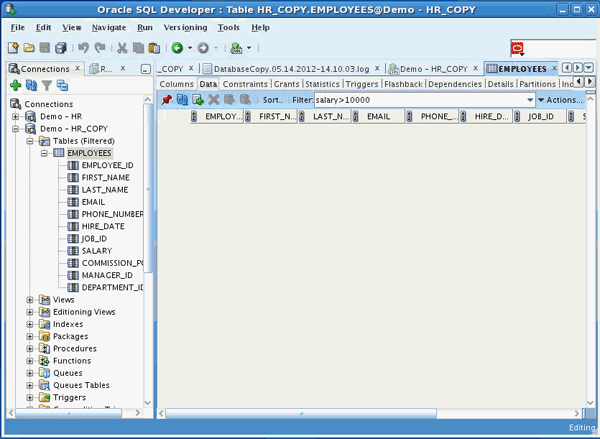Image resolution: width=600 pixels, height=439 pixels.
Task: Click the Copy toolbar icon
Action: pyautogui.click(x=138, y=48)
